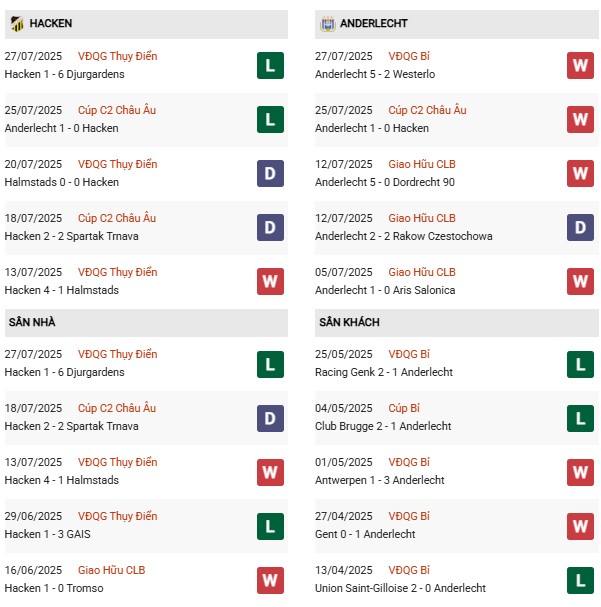Click the L badge for Racing Genk 2 - 1 Anderlecht

click(580, 364)
